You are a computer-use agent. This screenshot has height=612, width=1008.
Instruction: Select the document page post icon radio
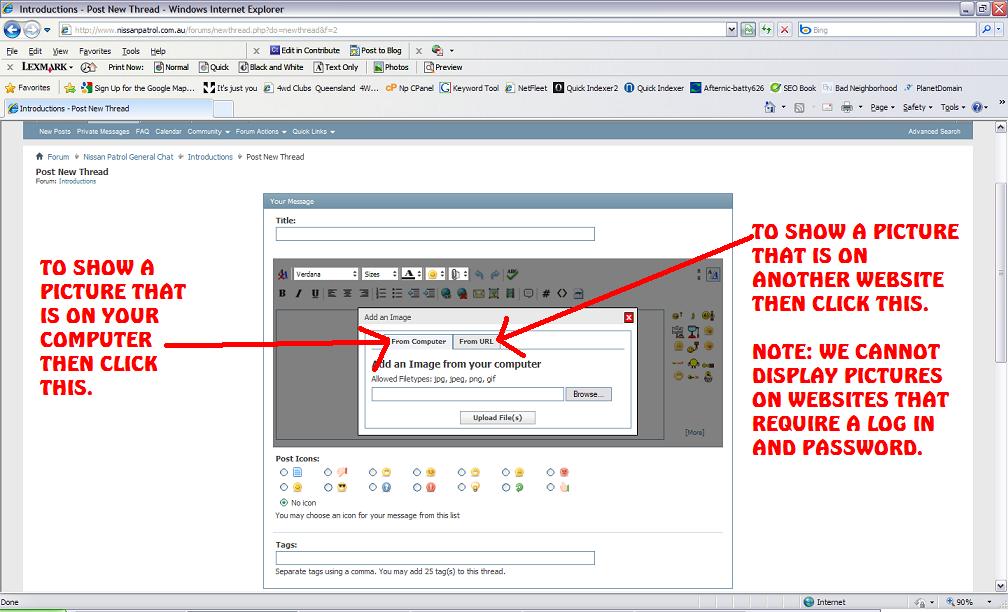pos(284,472)
